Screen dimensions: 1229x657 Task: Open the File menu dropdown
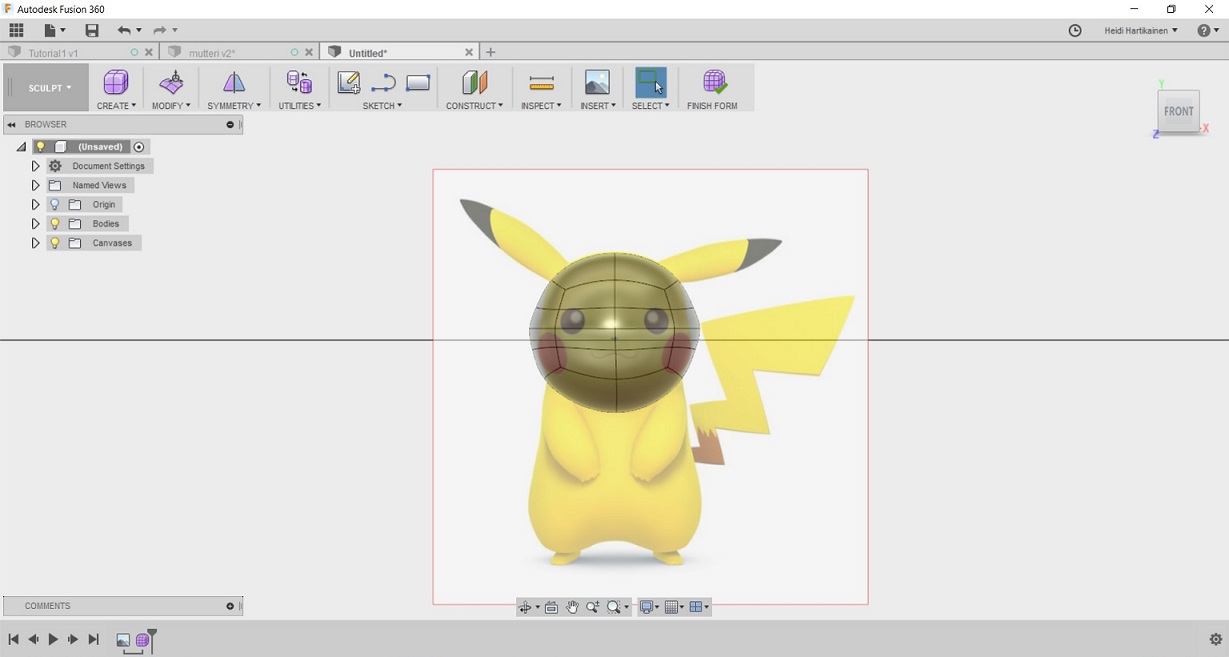(54, 31)
